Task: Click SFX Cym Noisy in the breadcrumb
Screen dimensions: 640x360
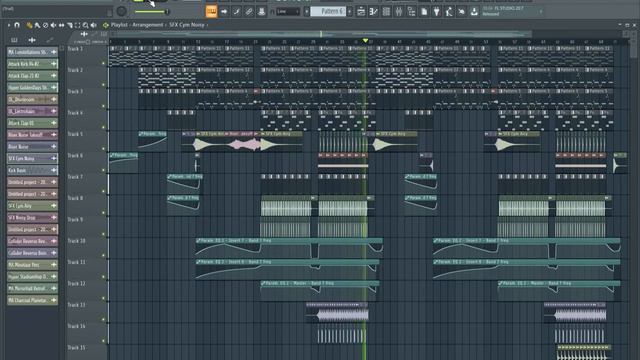Action: point(187,25)
